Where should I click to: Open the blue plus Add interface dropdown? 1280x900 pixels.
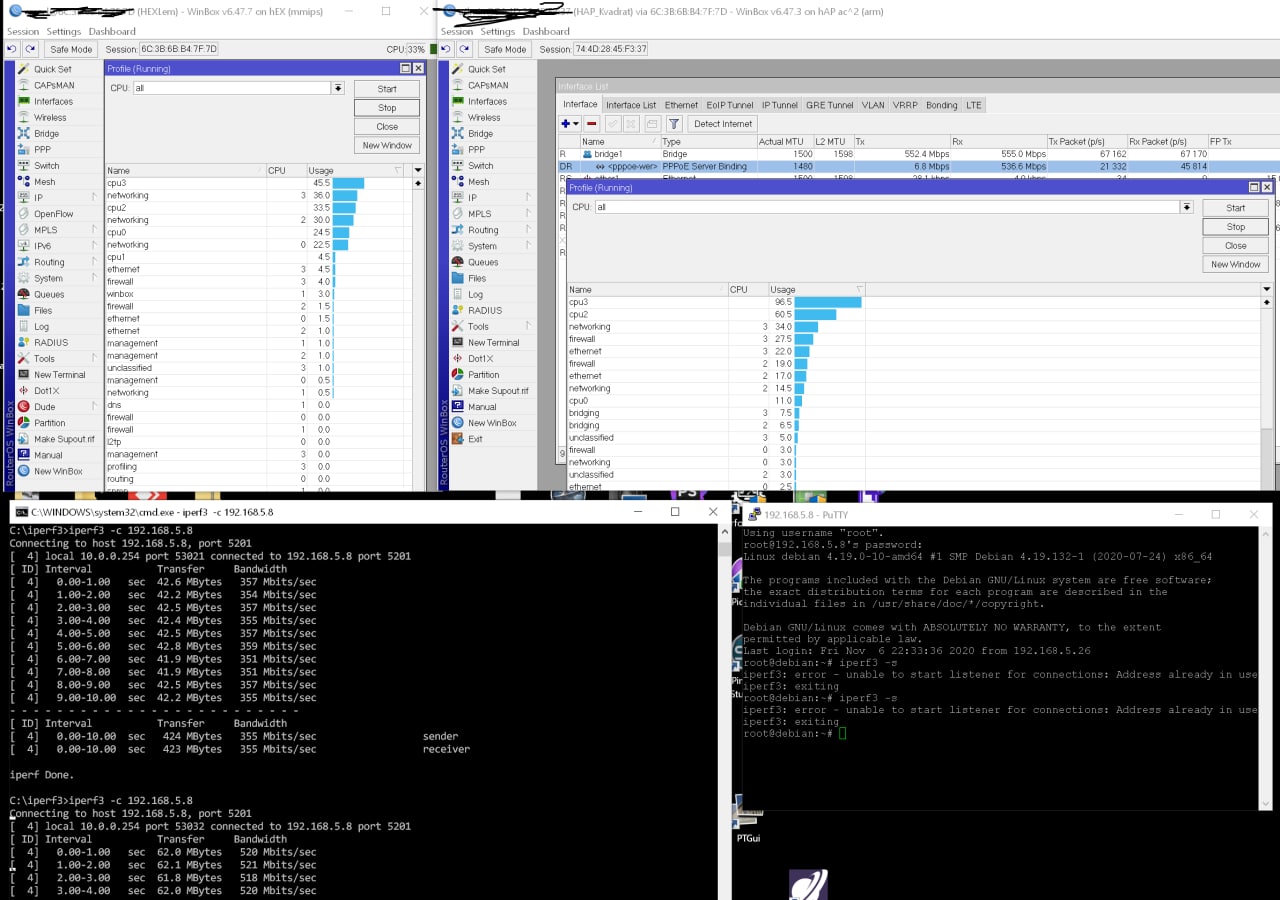click(570, 124)
